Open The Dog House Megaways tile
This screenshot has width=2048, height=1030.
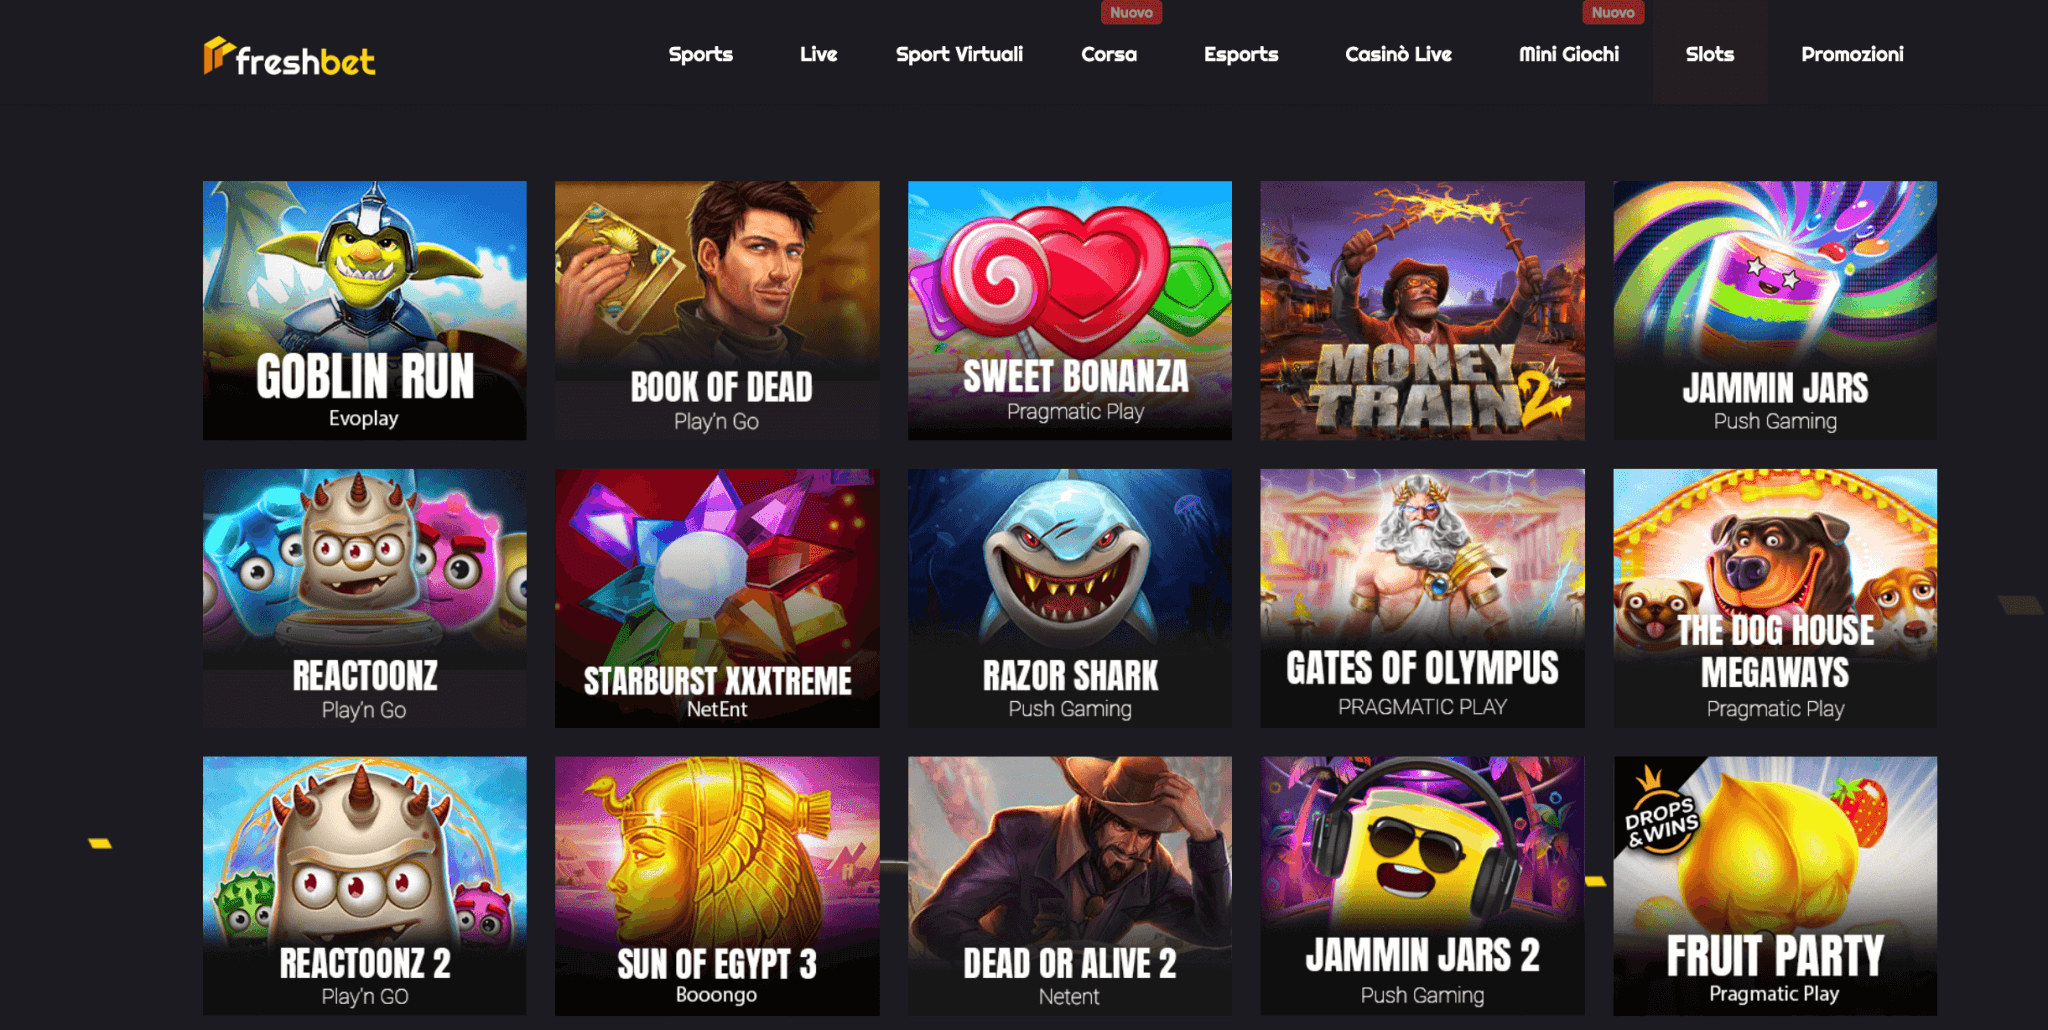(1775, 598)
